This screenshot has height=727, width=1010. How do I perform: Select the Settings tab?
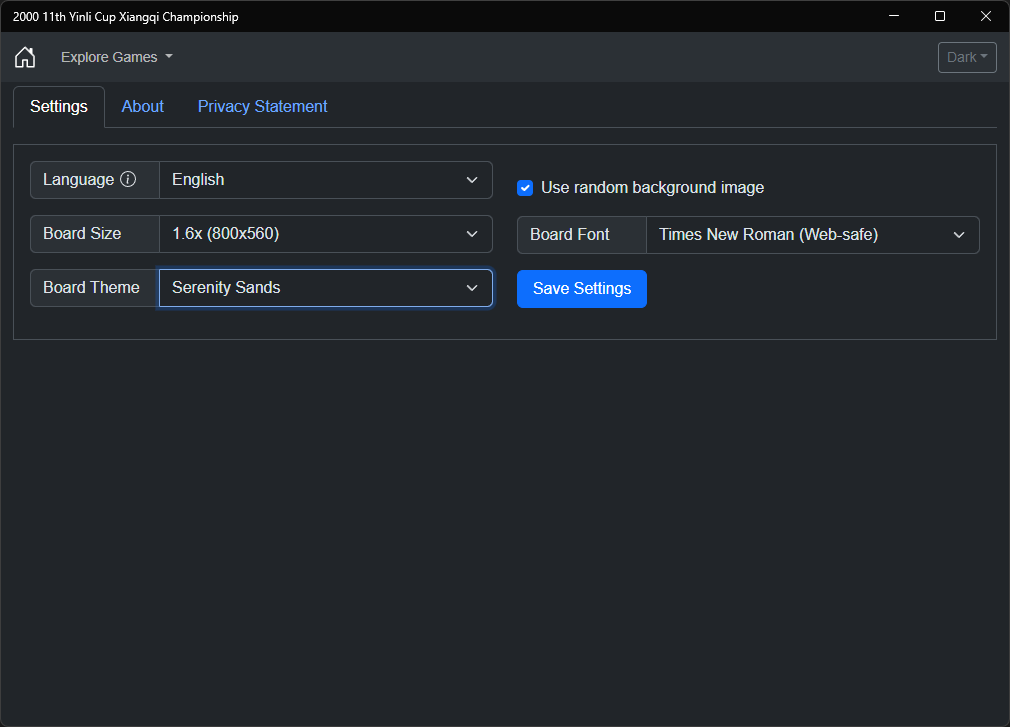coord(59,106)
